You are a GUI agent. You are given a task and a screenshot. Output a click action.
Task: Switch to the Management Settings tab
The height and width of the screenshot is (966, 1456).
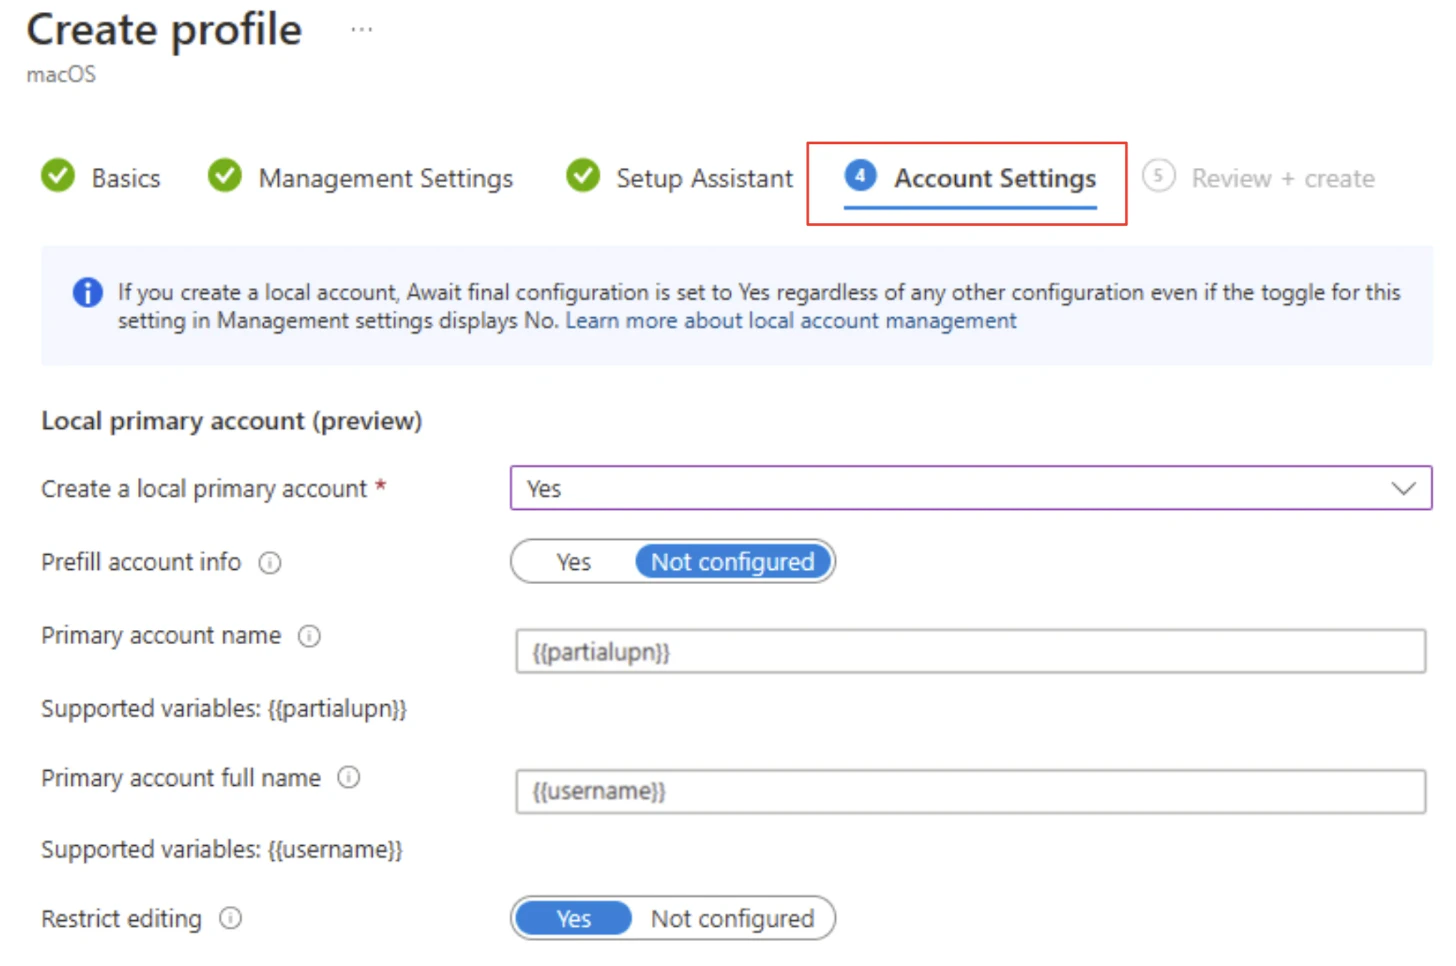tap(385, 179)
